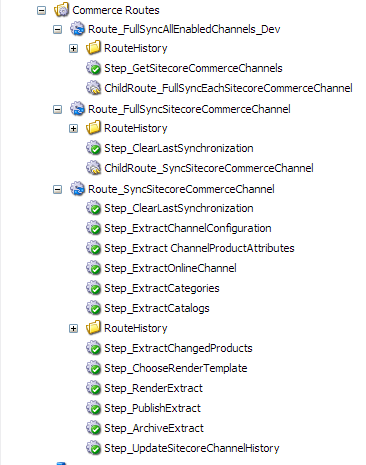Collapse the Route_SyncSitecoreCommerceChannel node

[x=57, y=189]
